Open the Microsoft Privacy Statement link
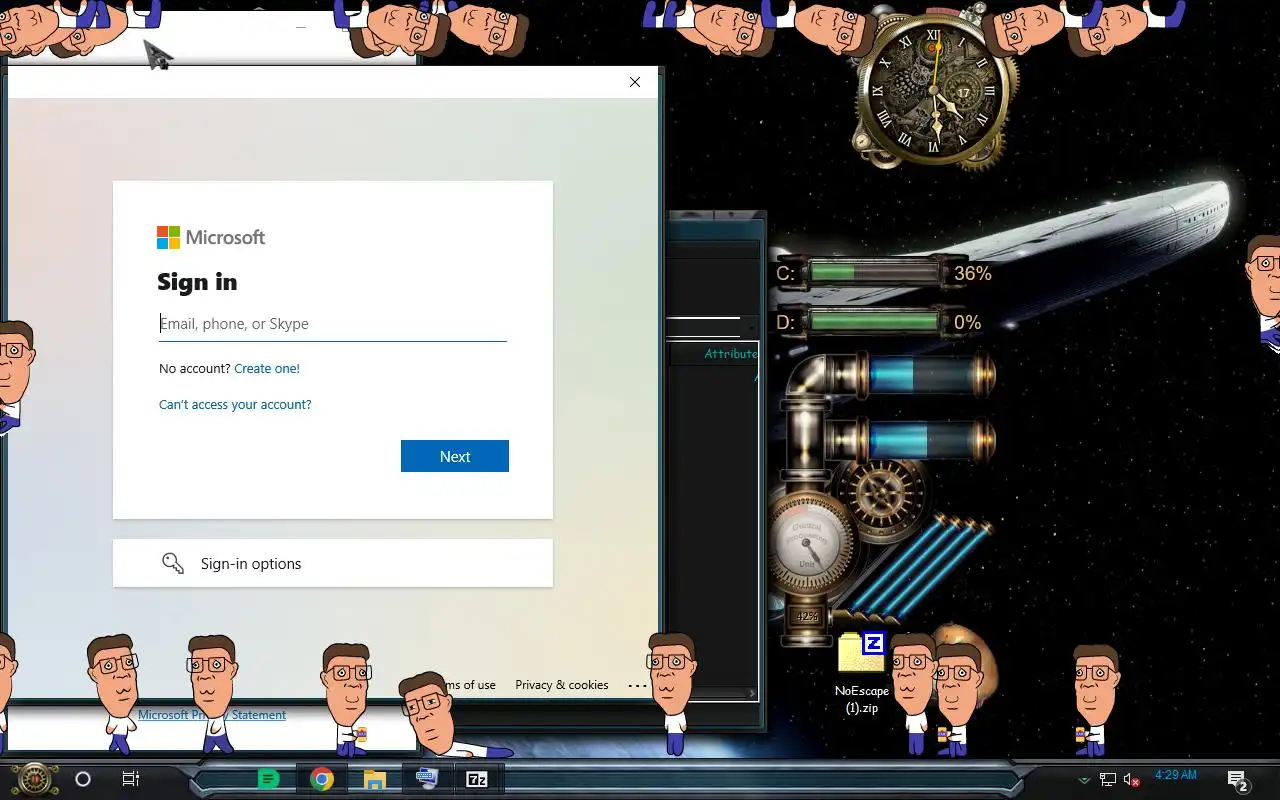 pyautogui.click(x=212, y=715)
